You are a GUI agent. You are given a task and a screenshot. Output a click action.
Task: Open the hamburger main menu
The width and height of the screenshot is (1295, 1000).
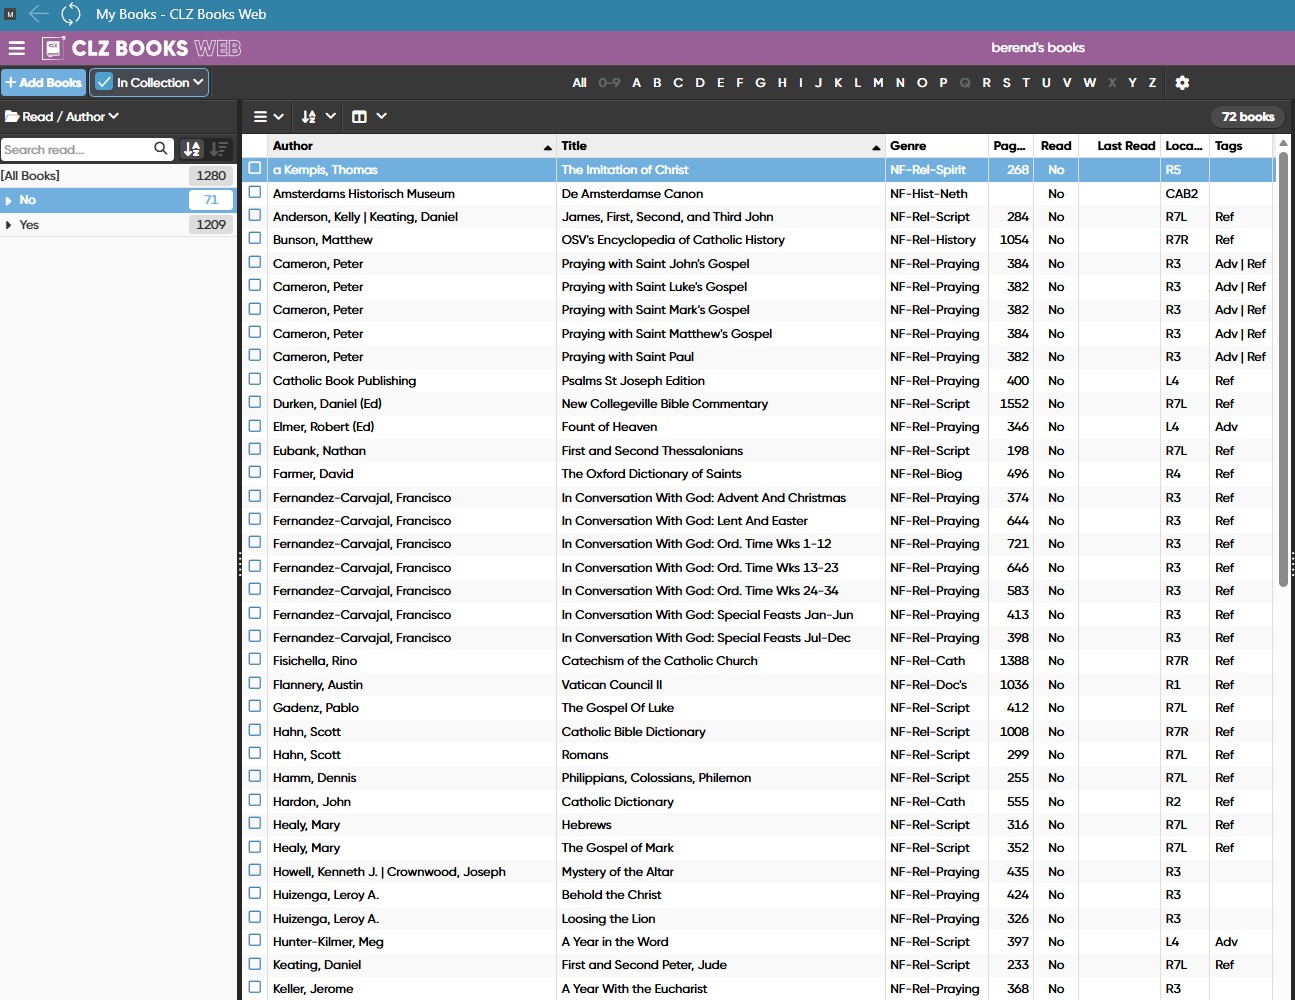17,48
